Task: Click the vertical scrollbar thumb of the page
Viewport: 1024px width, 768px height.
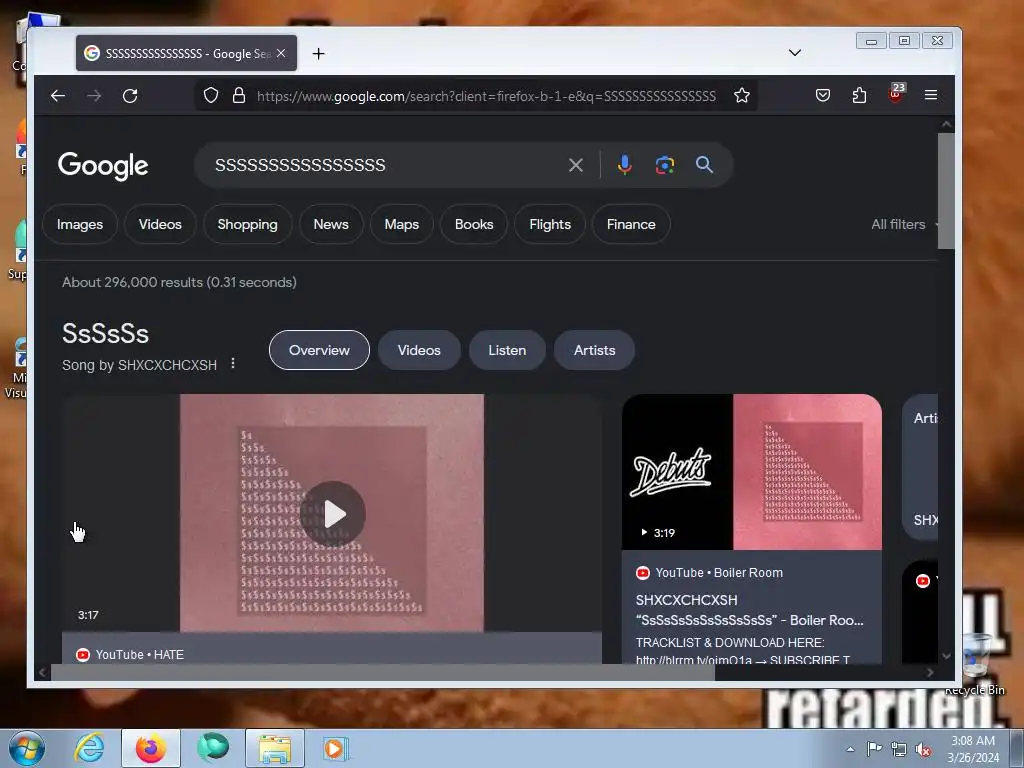Action: 946,191
